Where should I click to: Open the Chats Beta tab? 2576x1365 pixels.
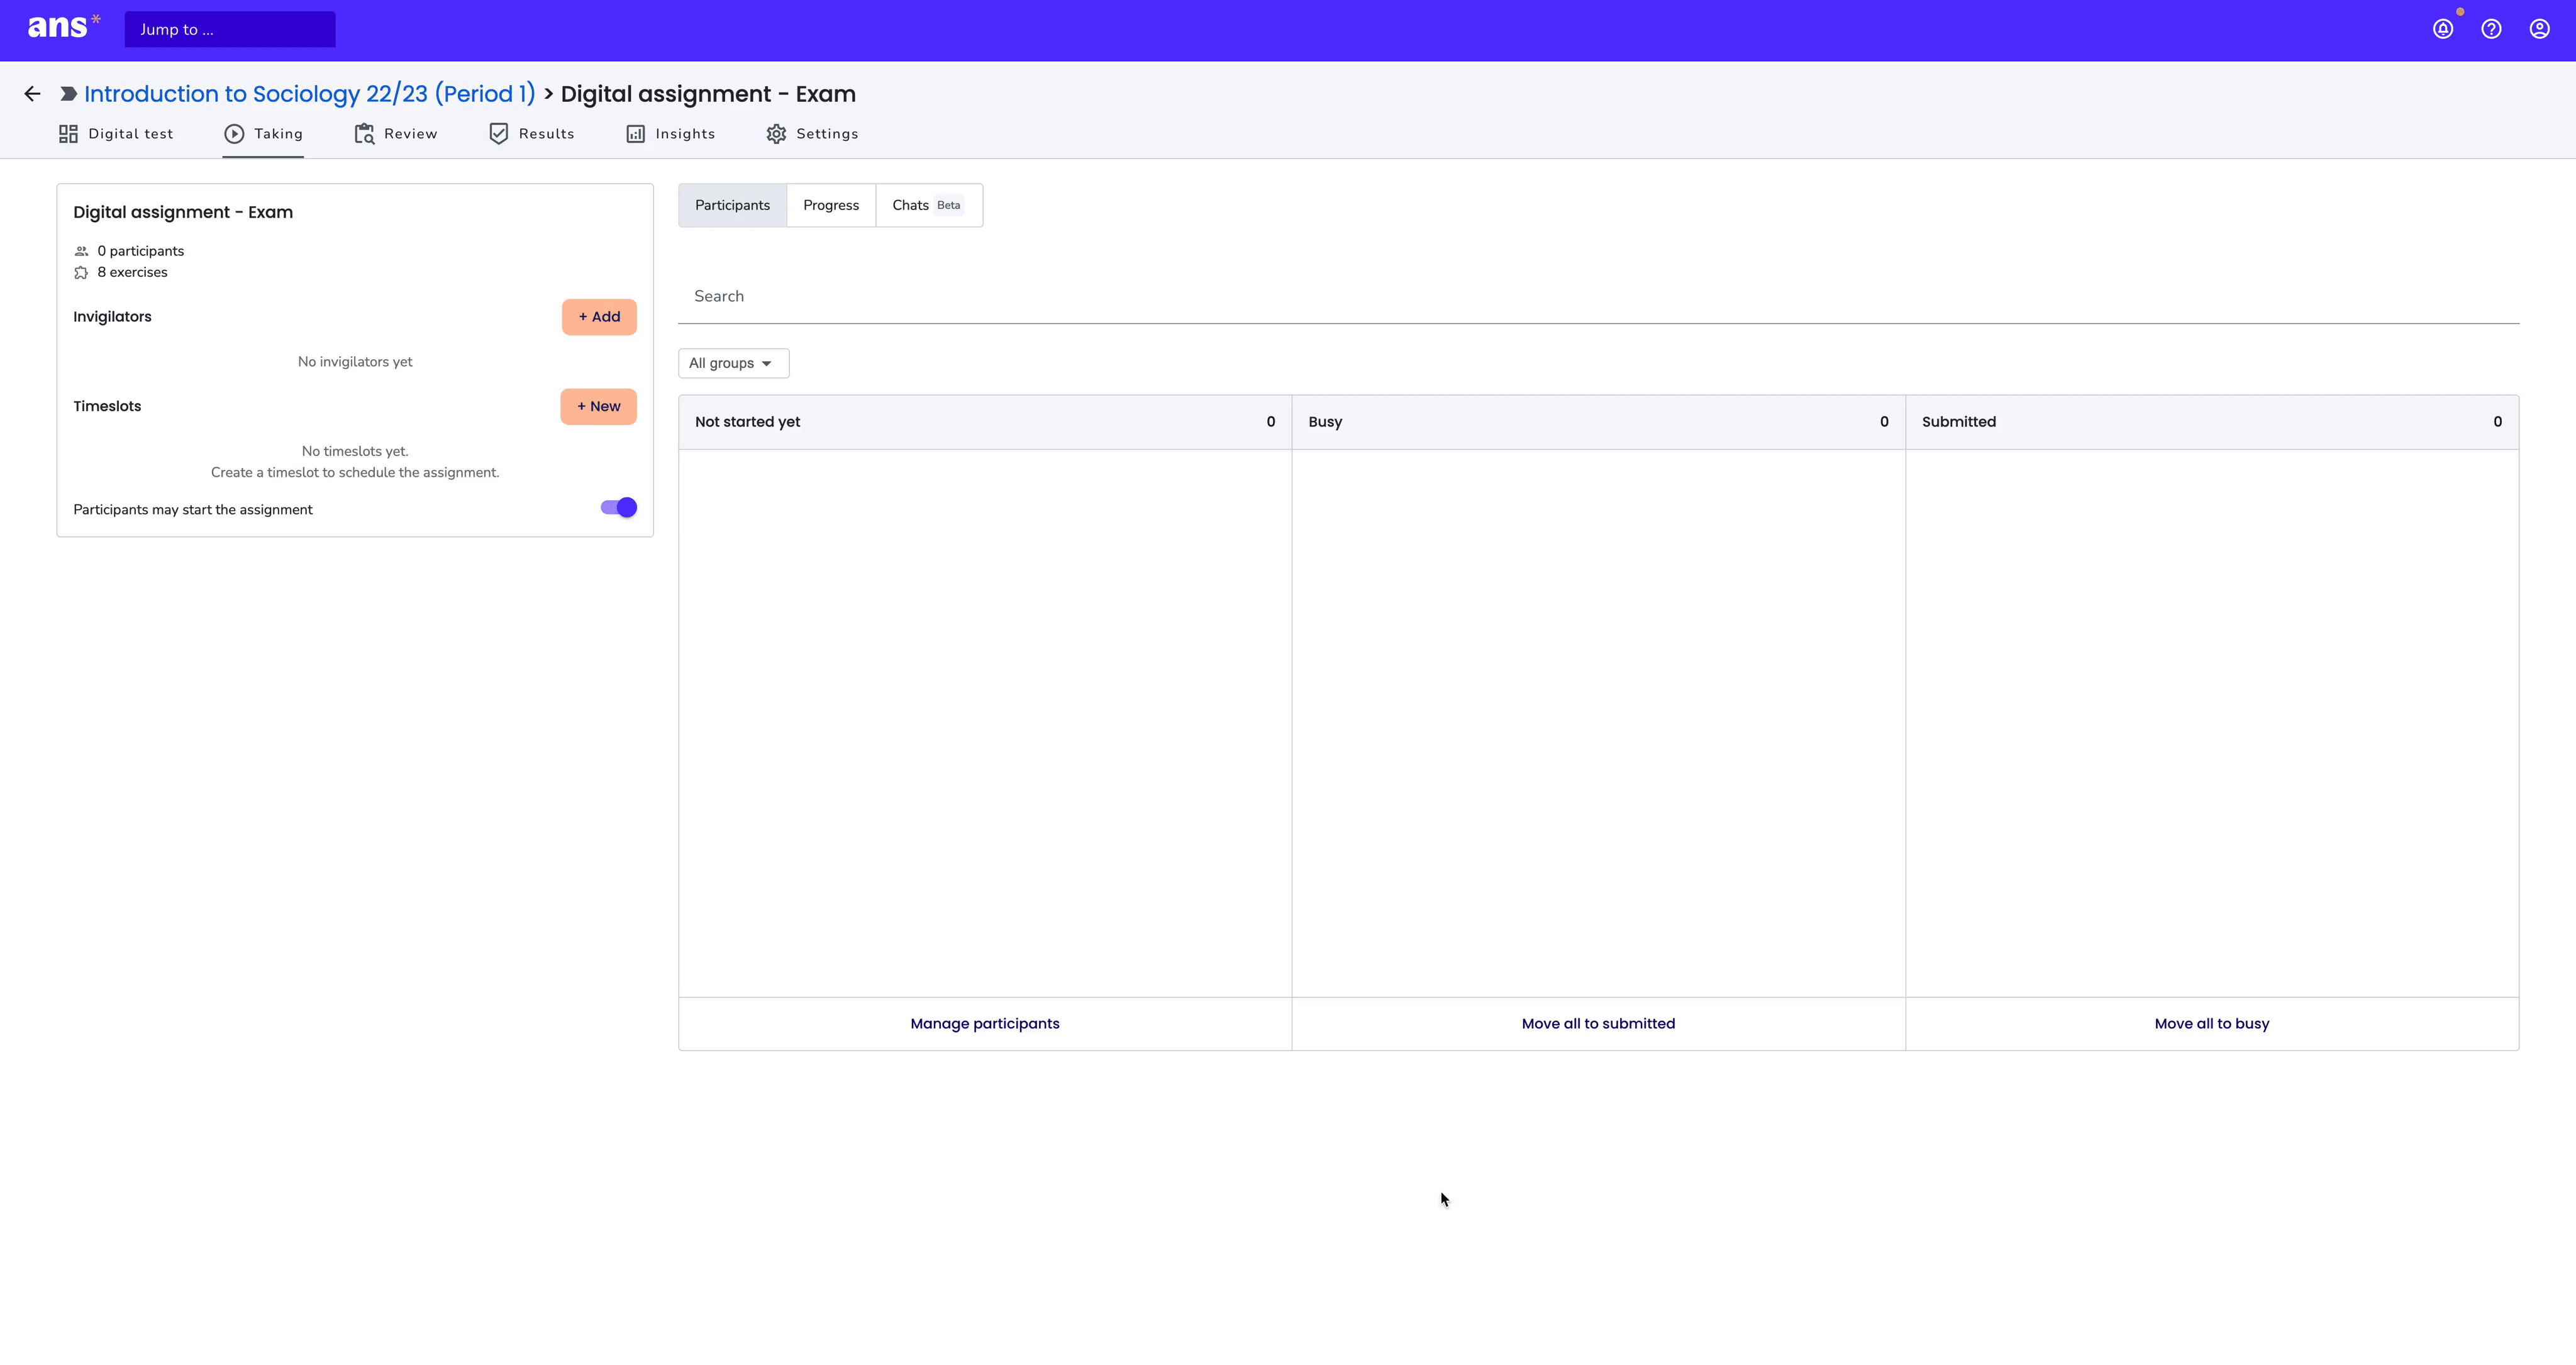[929, 205]
